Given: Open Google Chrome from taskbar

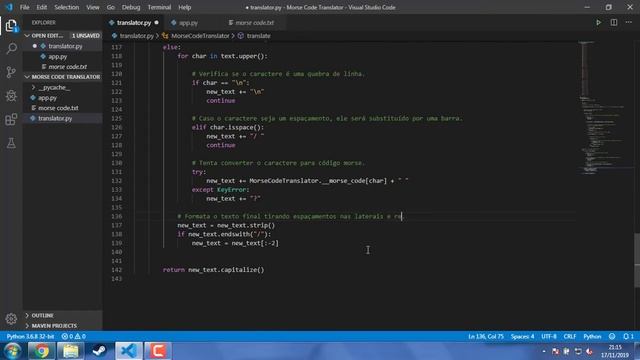Looking at the screenshot, I should click(41, 351).
